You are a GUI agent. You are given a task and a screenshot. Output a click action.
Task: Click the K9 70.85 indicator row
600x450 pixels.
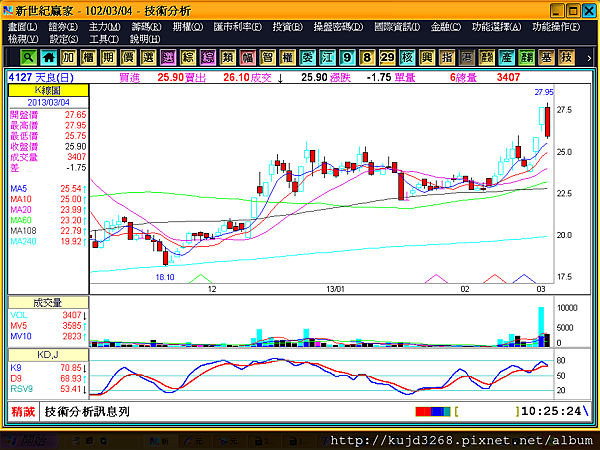click(48, 368)
